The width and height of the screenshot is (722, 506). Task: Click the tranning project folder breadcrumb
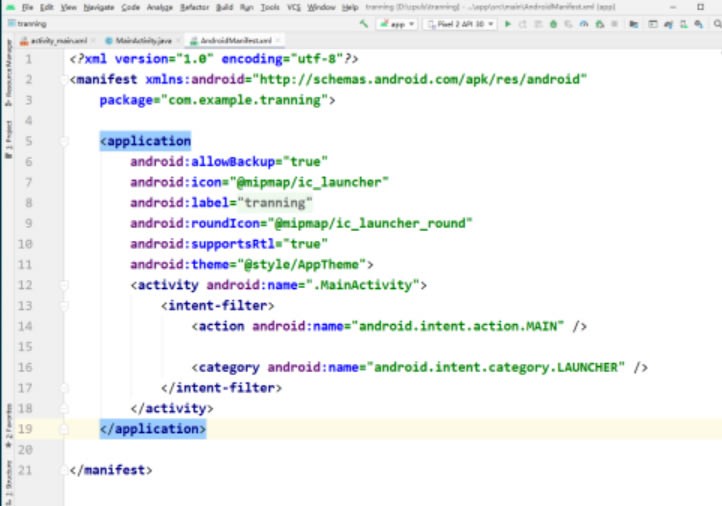click(x=28, y=23)
